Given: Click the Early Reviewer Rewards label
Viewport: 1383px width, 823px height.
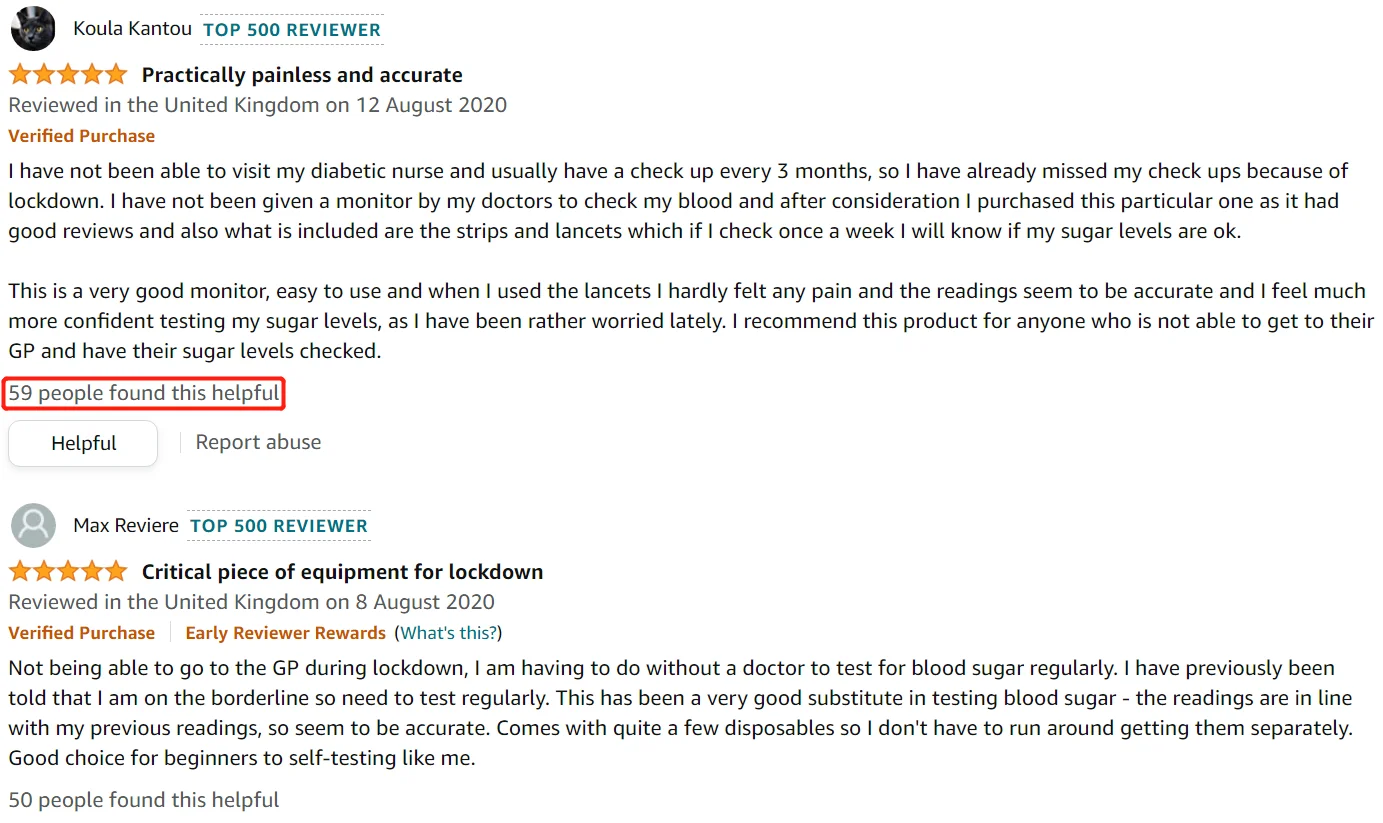Looking at the screenshot, I should 286,633.
